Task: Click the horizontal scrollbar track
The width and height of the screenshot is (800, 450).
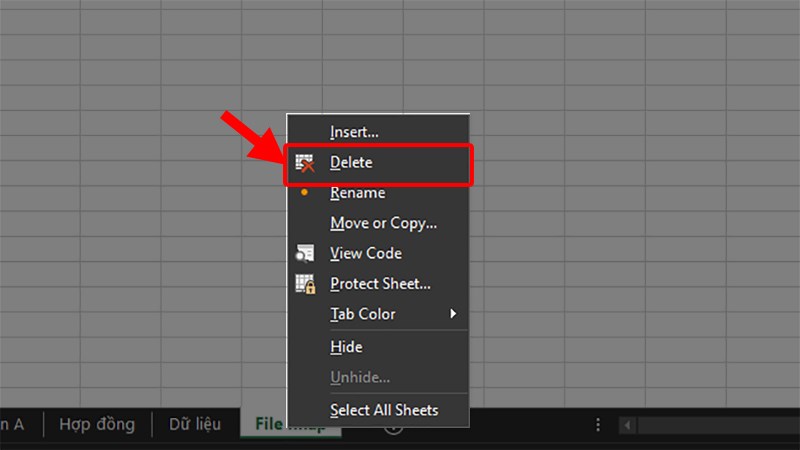Action: tap(718, 425)
